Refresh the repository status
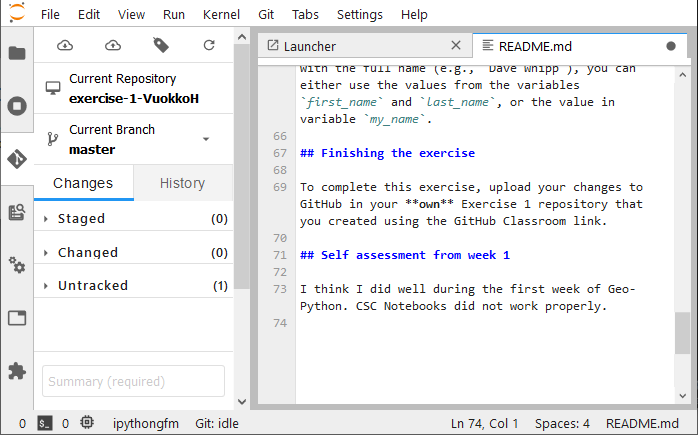 209,45
